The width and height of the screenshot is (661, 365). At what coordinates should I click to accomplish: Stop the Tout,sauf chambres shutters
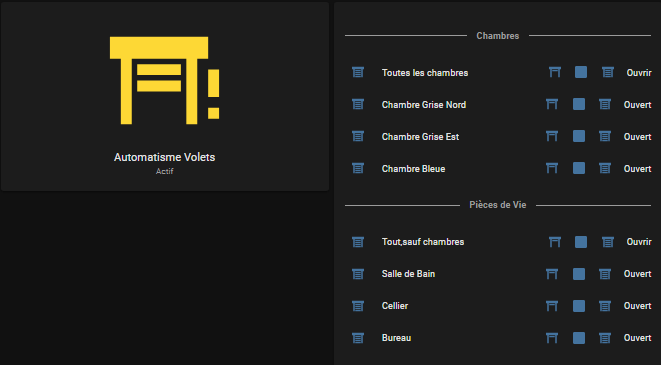point(581,242)
